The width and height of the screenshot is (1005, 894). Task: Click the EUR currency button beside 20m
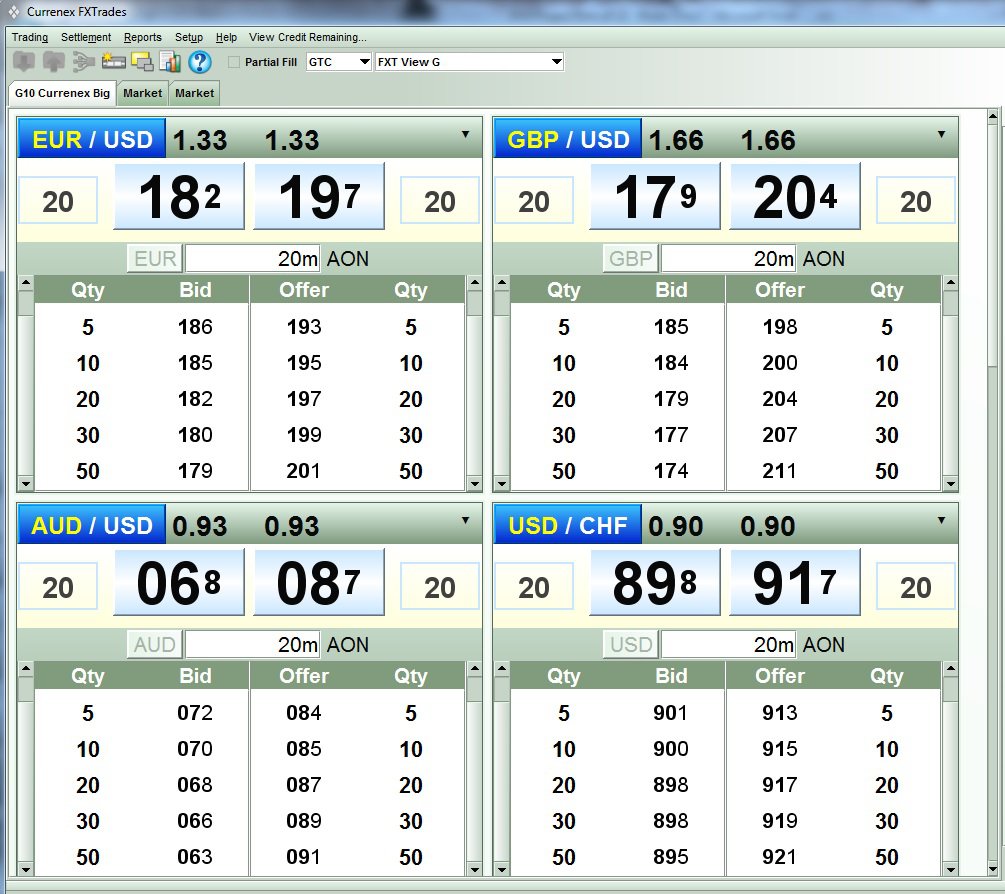155,258
